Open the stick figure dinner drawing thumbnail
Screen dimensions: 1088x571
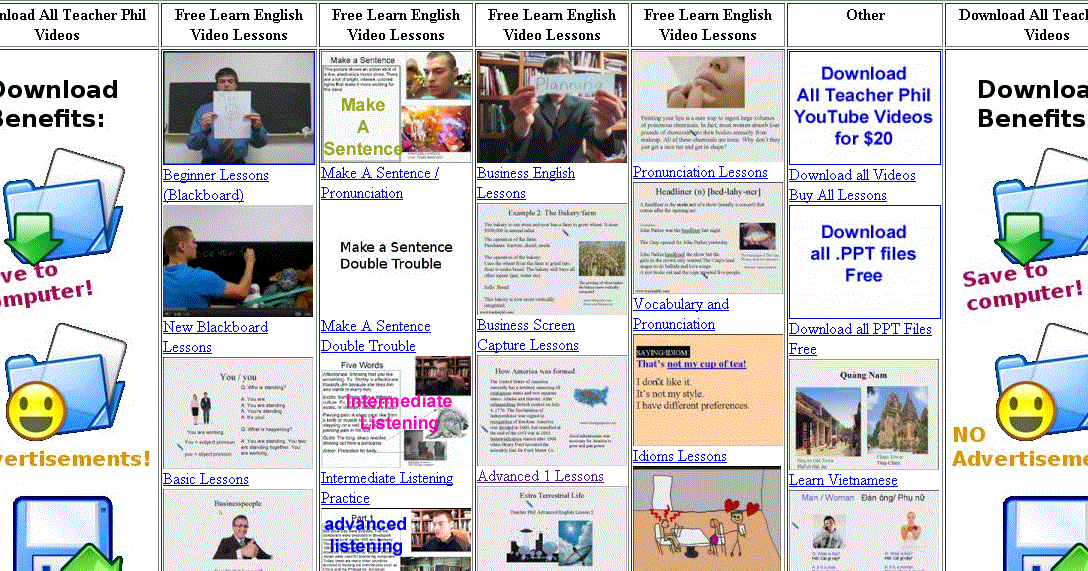[x=708, y=519]
